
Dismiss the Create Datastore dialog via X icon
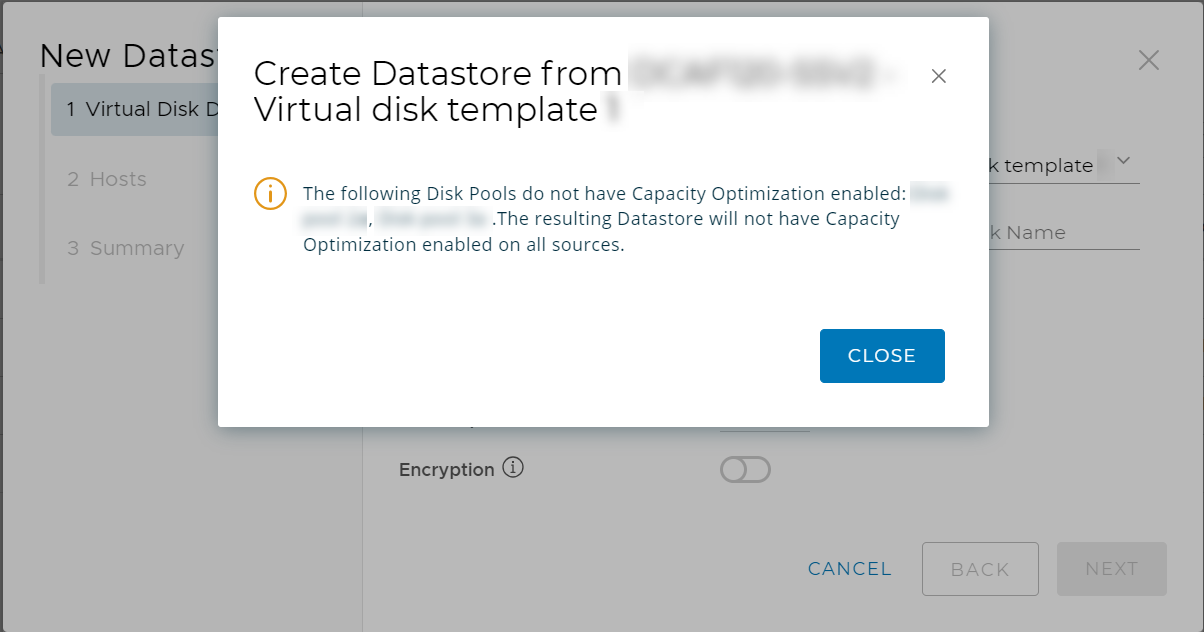(938, 76)
